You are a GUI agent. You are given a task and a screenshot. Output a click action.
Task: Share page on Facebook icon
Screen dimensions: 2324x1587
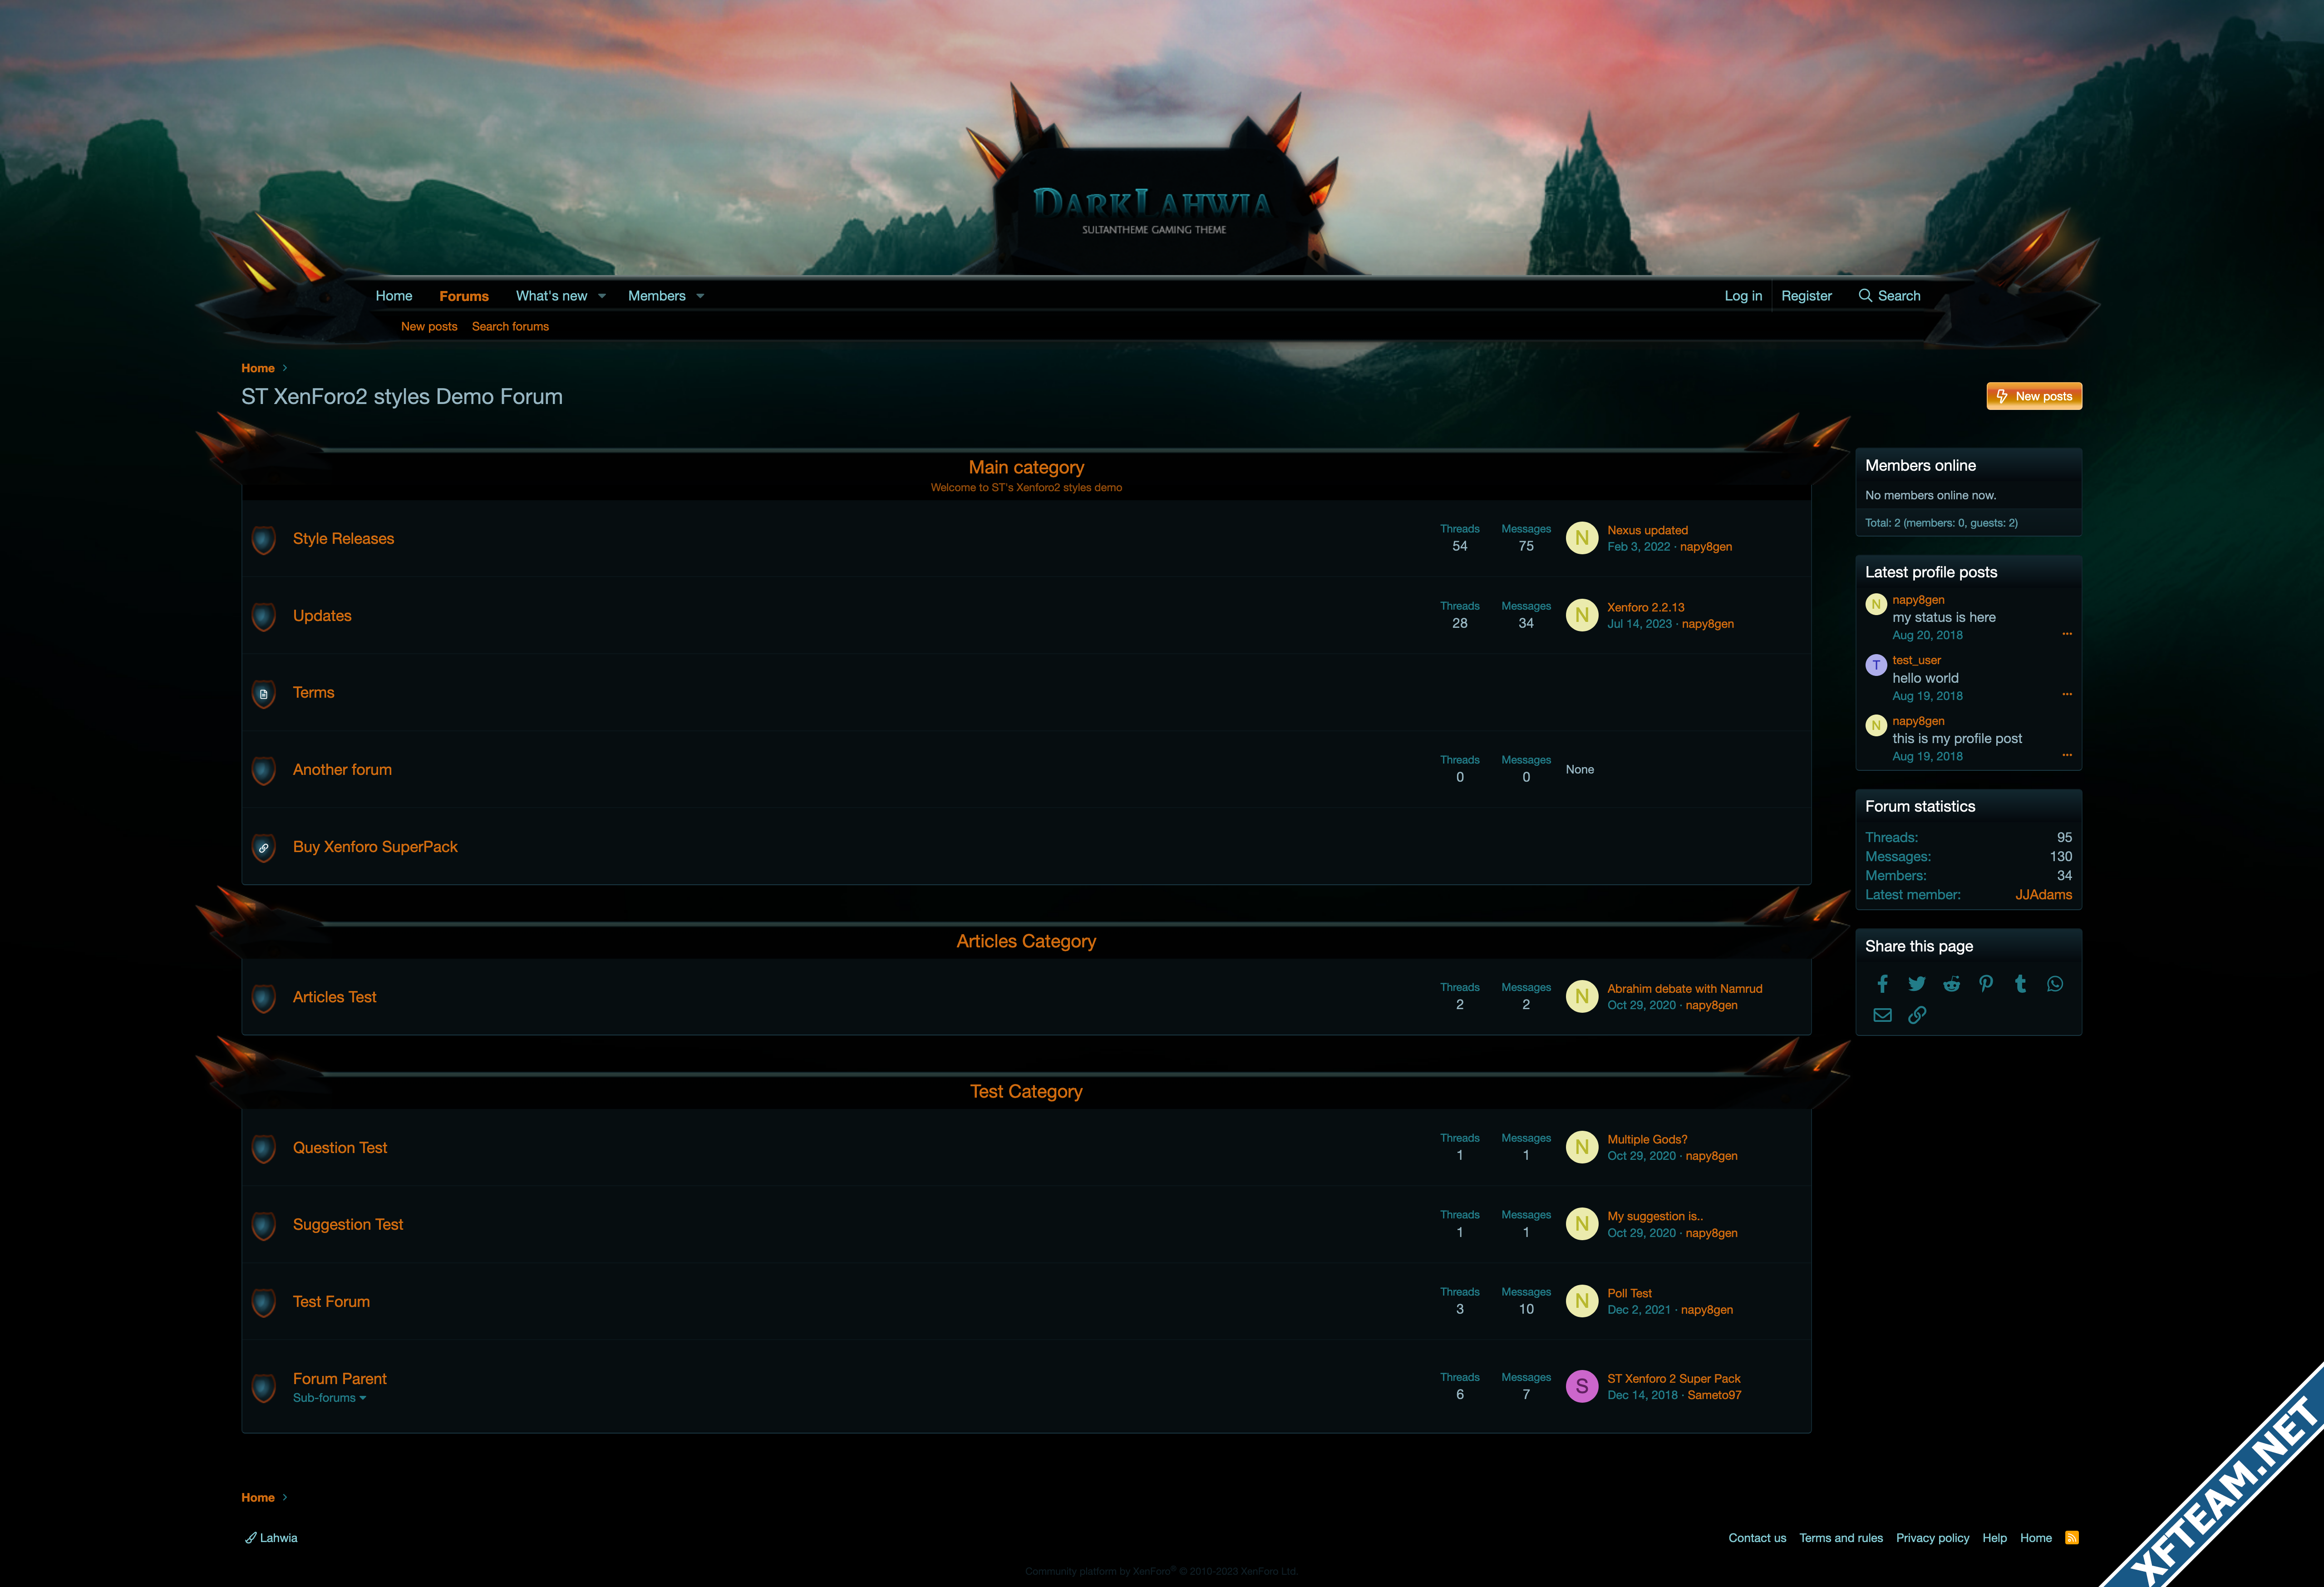coord(1882,984)
